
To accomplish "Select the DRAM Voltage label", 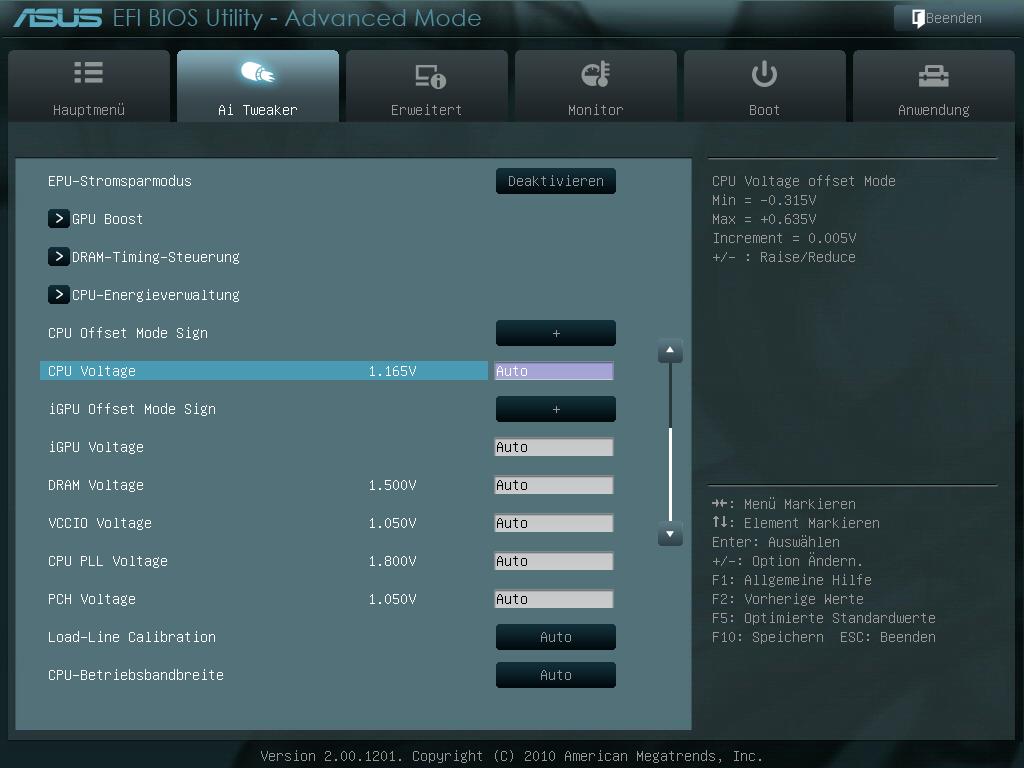I will coord(96,485).
